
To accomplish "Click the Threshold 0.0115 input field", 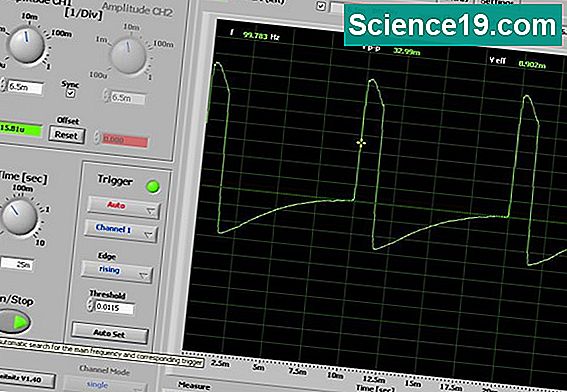I will pos(114,308).
